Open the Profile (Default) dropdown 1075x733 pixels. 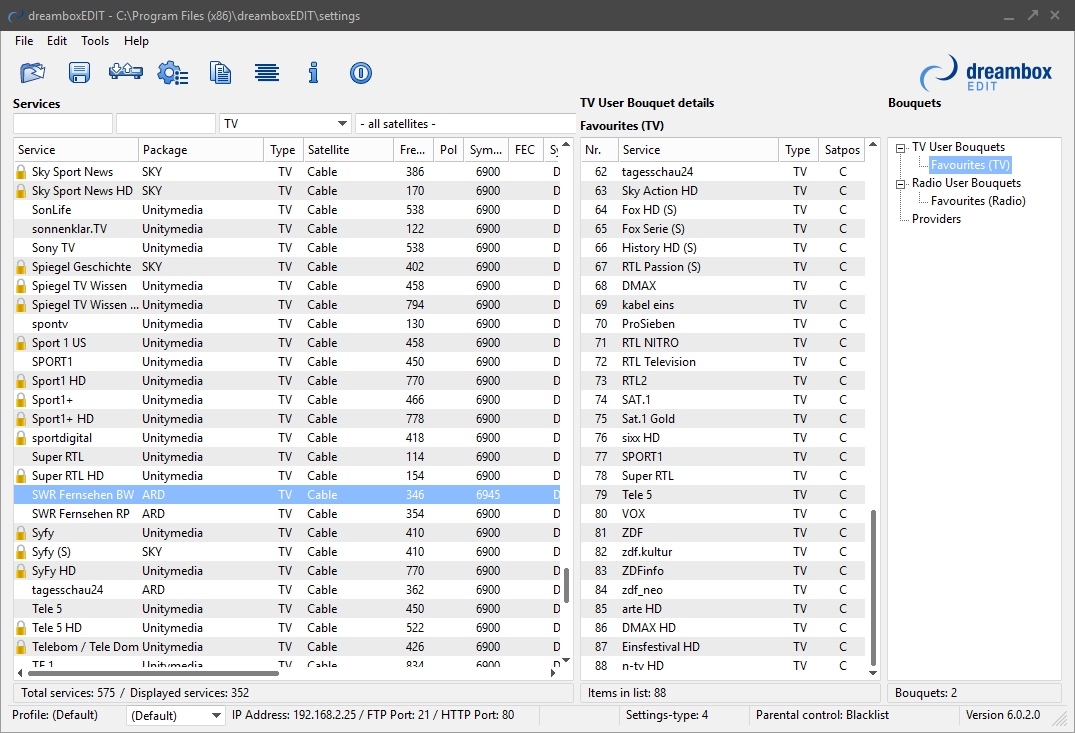point(176,715)
